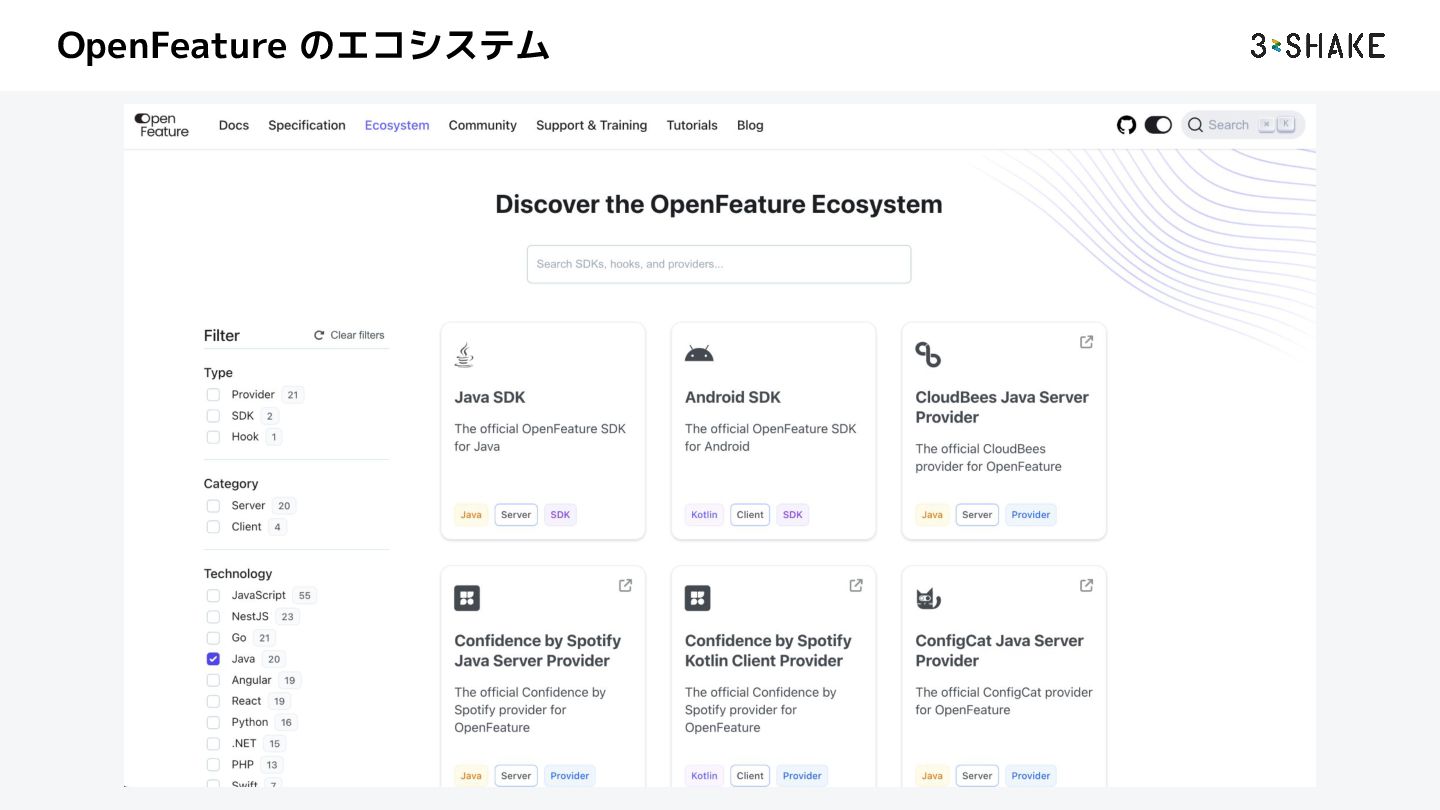Click the Client tag on Android SDK card
The image size is (1440, 810).
[x=750, y=515]
